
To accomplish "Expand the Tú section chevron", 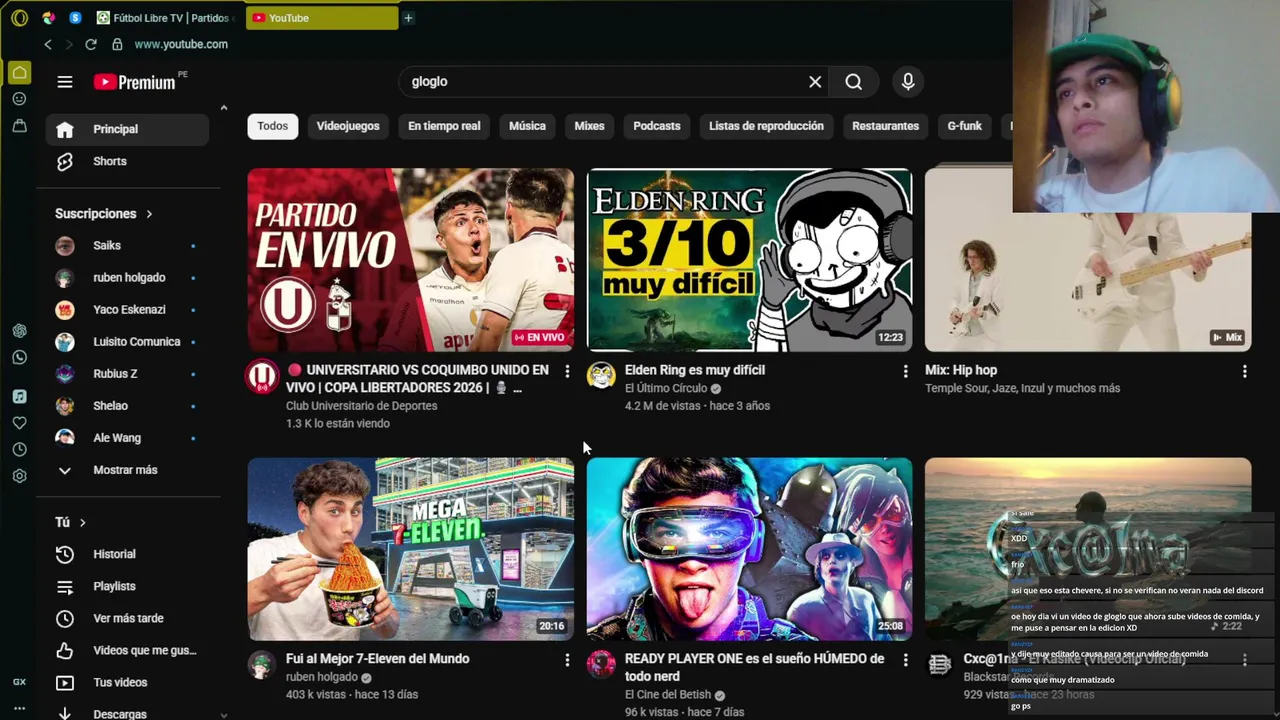I will (82, 522).
